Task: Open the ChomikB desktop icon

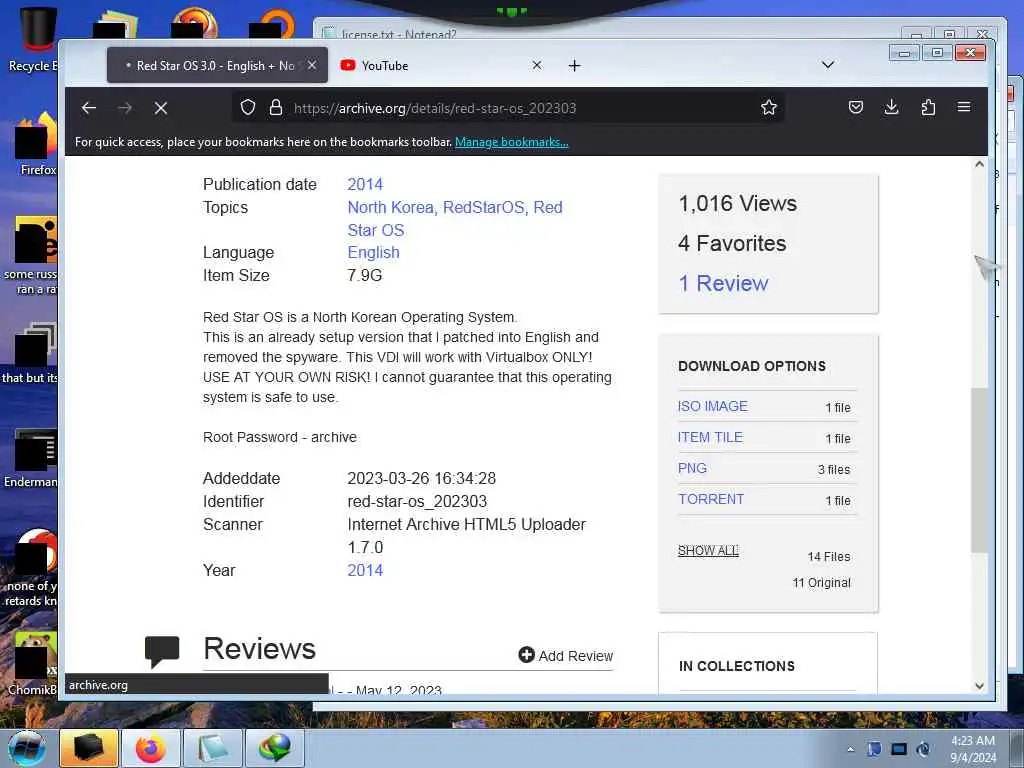Action: [x=33, y=663]
